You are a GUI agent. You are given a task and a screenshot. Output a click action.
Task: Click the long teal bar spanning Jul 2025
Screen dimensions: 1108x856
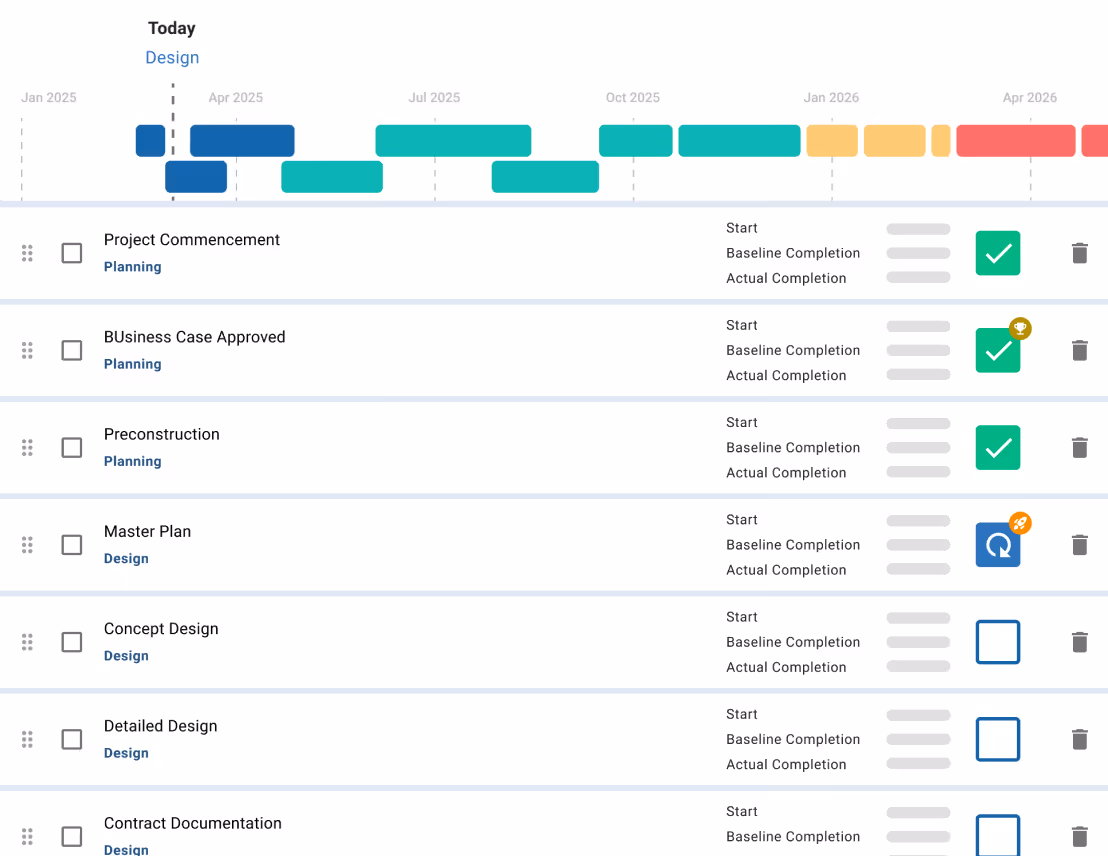(452, 140)
